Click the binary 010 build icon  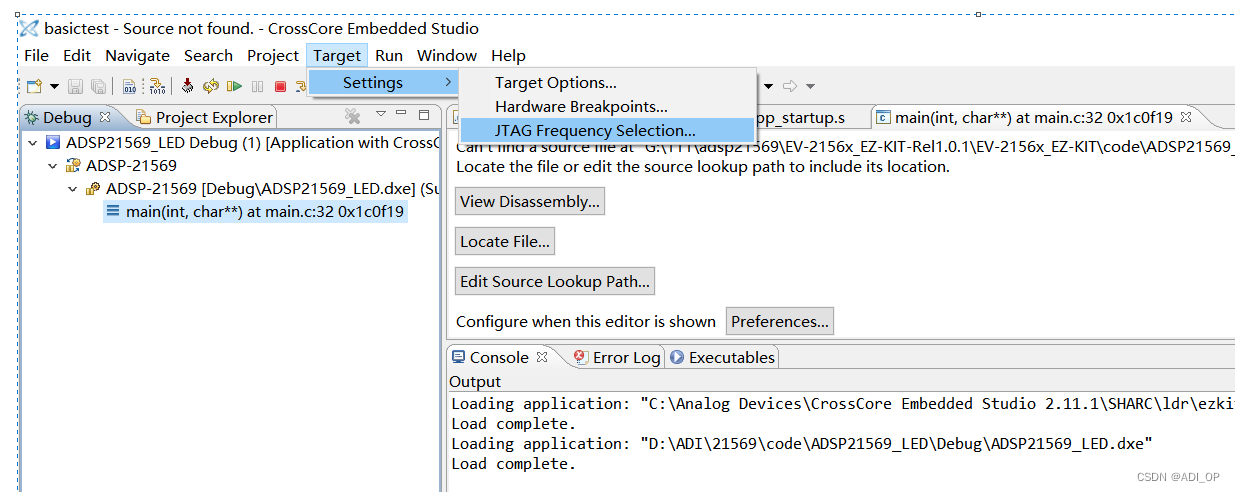(x=130, y=87)
